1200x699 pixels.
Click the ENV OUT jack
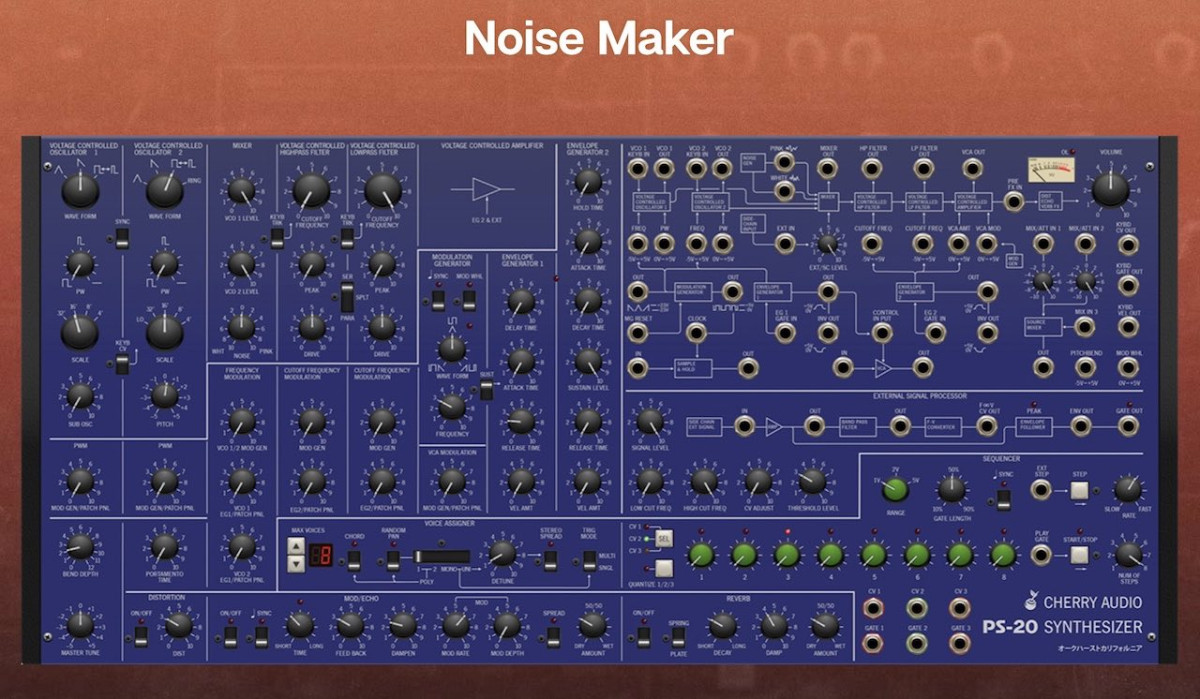coord(1081,426)
